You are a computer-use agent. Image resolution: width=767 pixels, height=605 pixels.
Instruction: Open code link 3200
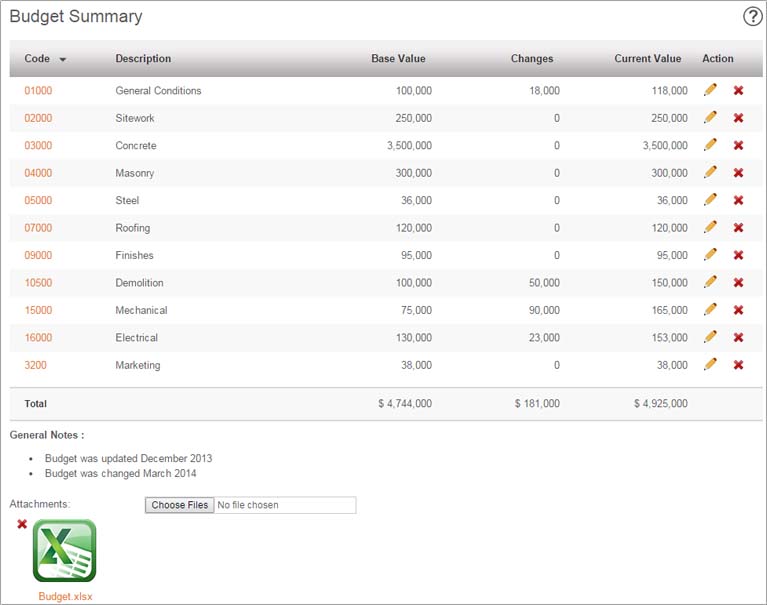coord(35,365)
